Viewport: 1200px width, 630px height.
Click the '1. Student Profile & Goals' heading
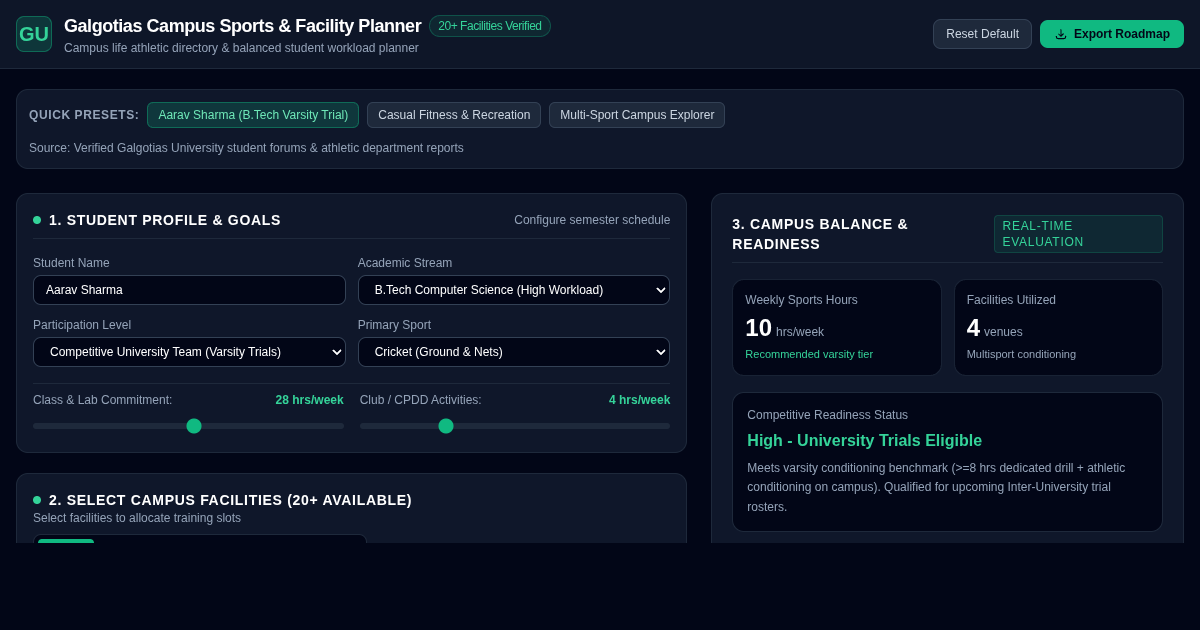pyautogui.click(x=165, y=220)
